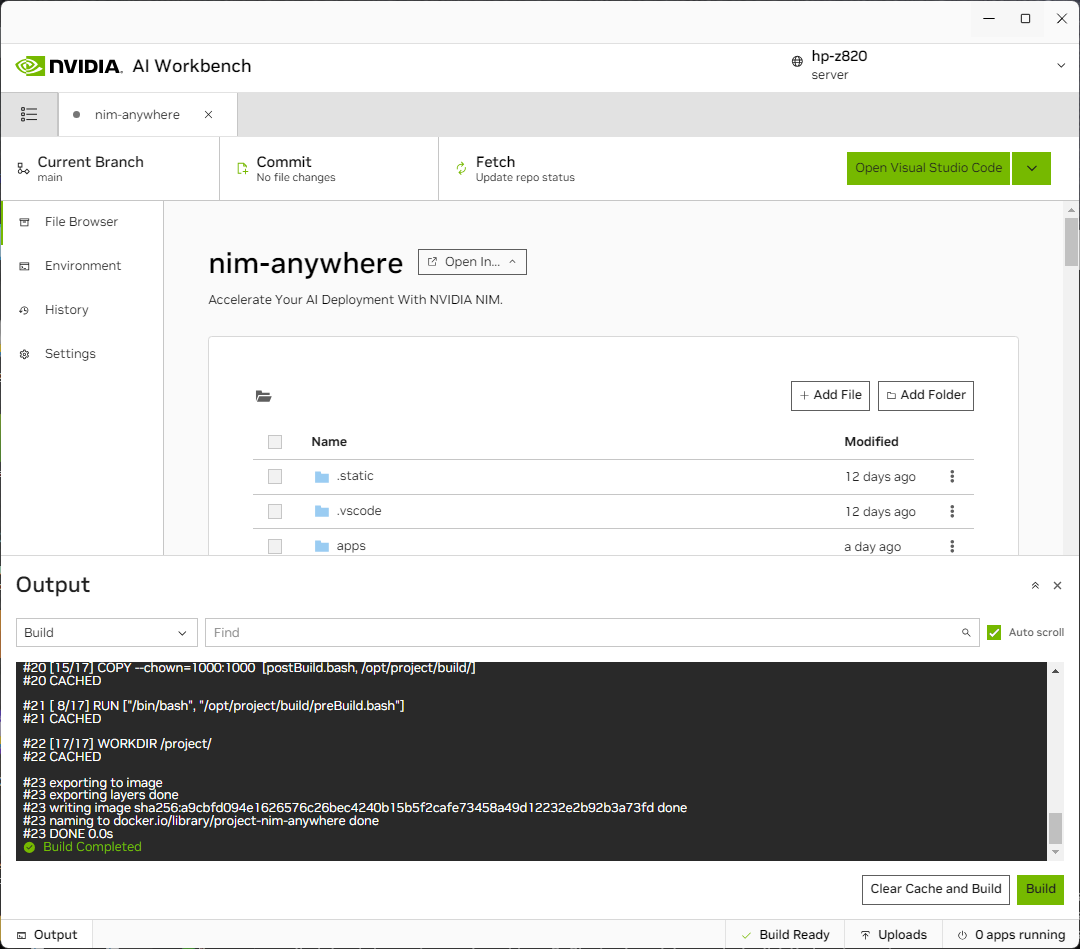Screen dimensions: 1080x949
Task: Fetch to update repo status
Action: pos(525,169)
